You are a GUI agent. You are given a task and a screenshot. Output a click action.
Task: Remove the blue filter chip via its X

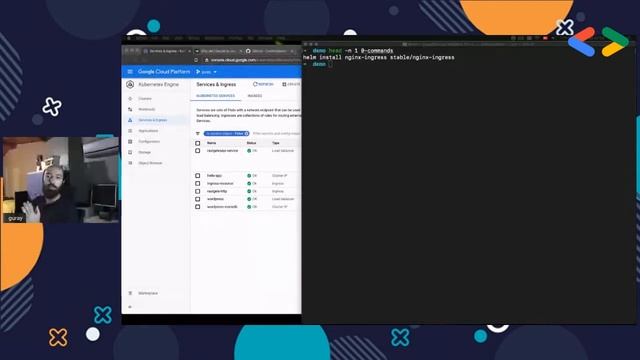tap(247, 133)
